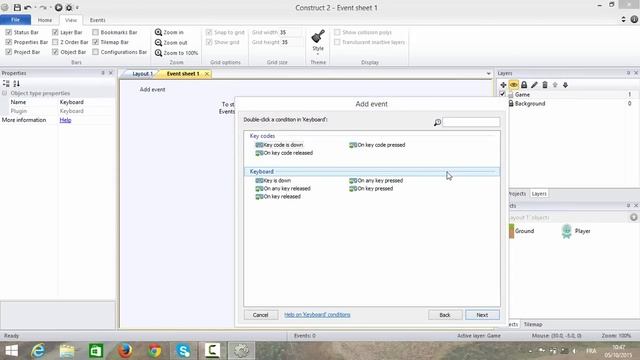The width and height of the screenshot is (640, 360).
Task: Open the Help link in Properties
Action: 65,120
